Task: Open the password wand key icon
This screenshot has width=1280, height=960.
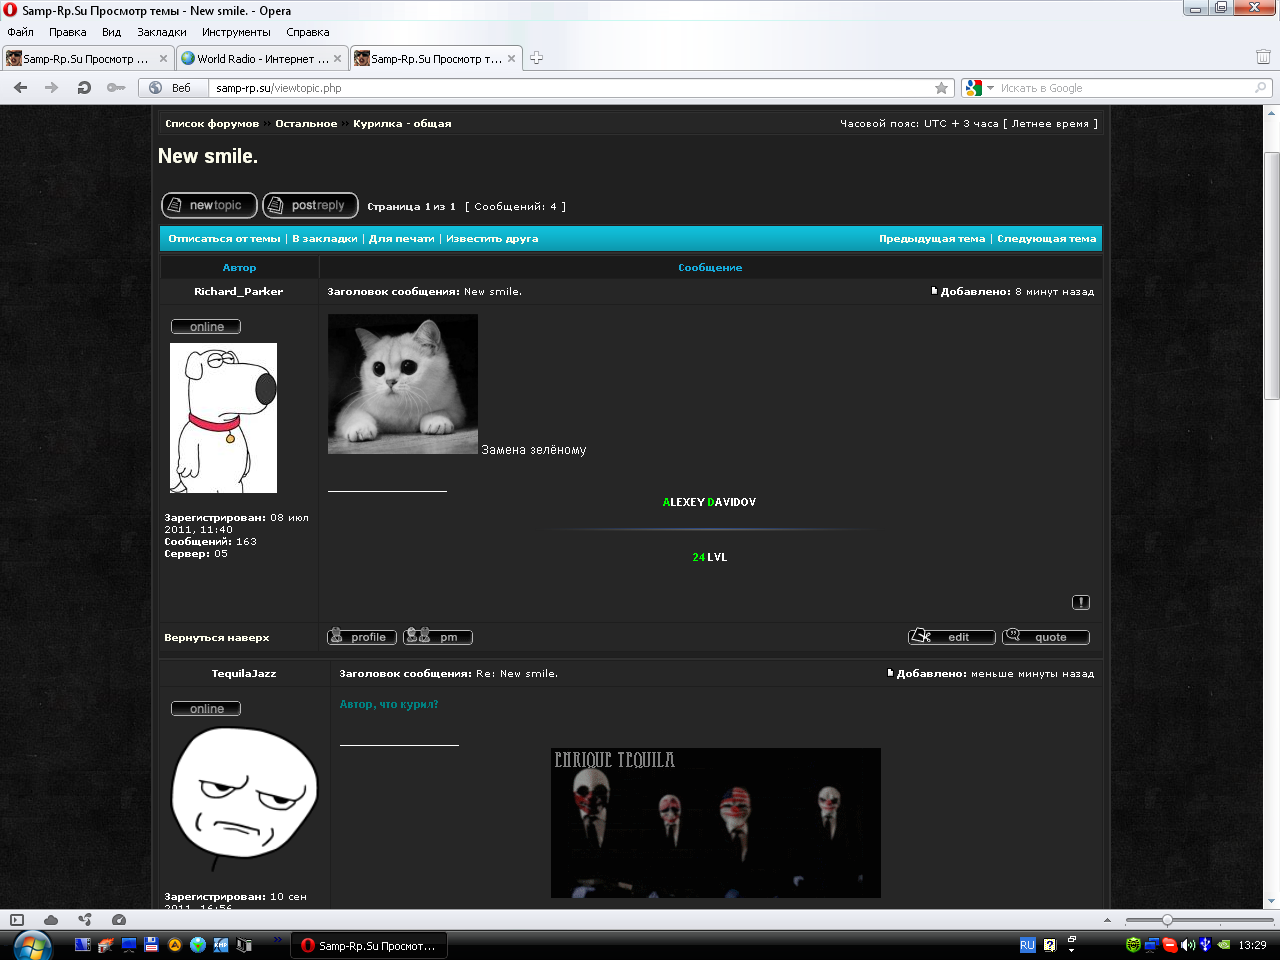Action: 116,88
